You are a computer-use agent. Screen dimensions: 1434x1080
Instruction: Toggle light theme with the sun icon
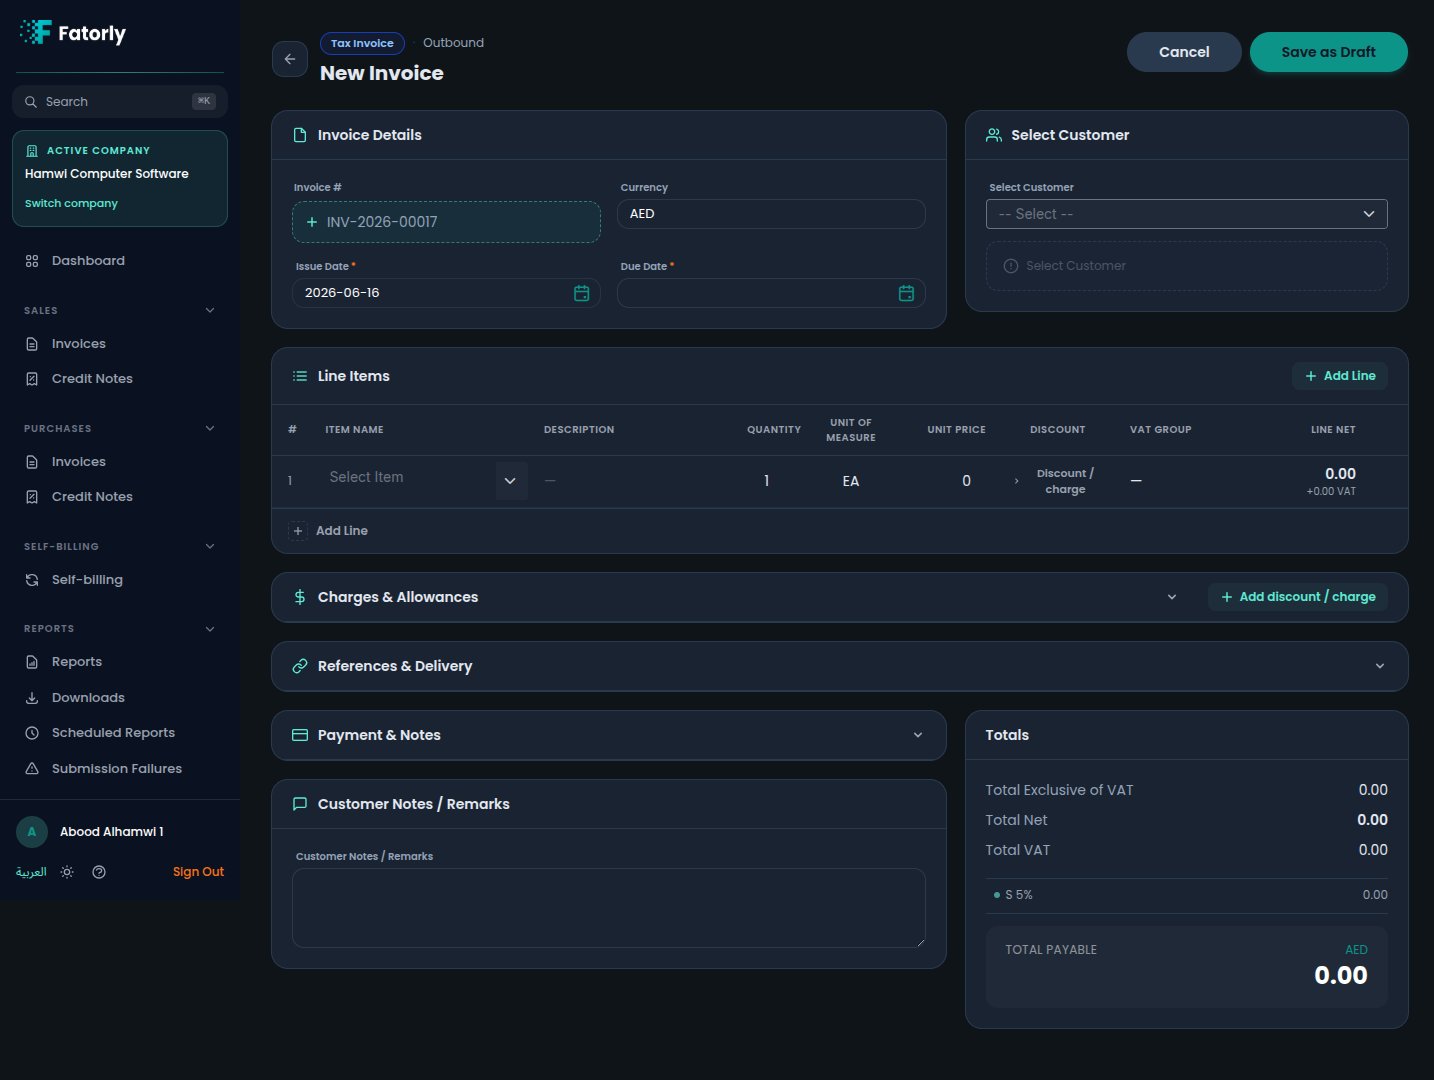coord(67,872)
